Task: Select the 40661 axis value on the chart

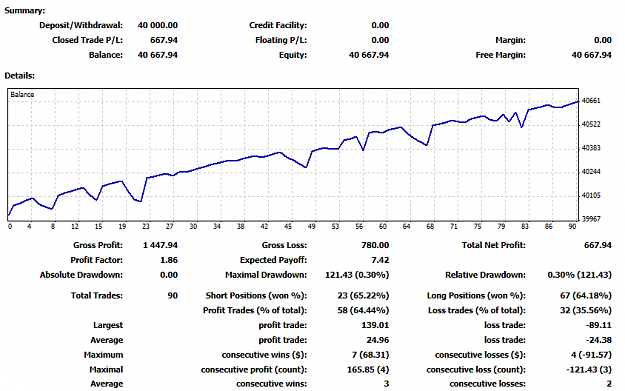Action: 591,100
